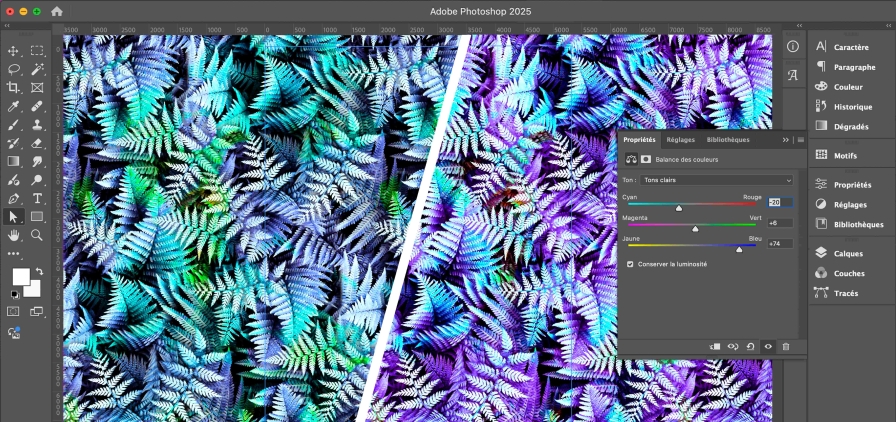Select the Magic Wand tool
Screen dimensions: 896x422
click(x=37, y=69)
